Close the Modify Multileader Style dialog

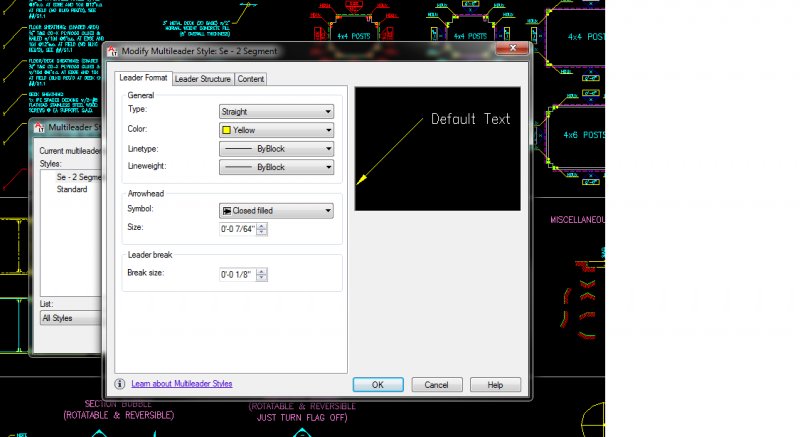(512, 48)
